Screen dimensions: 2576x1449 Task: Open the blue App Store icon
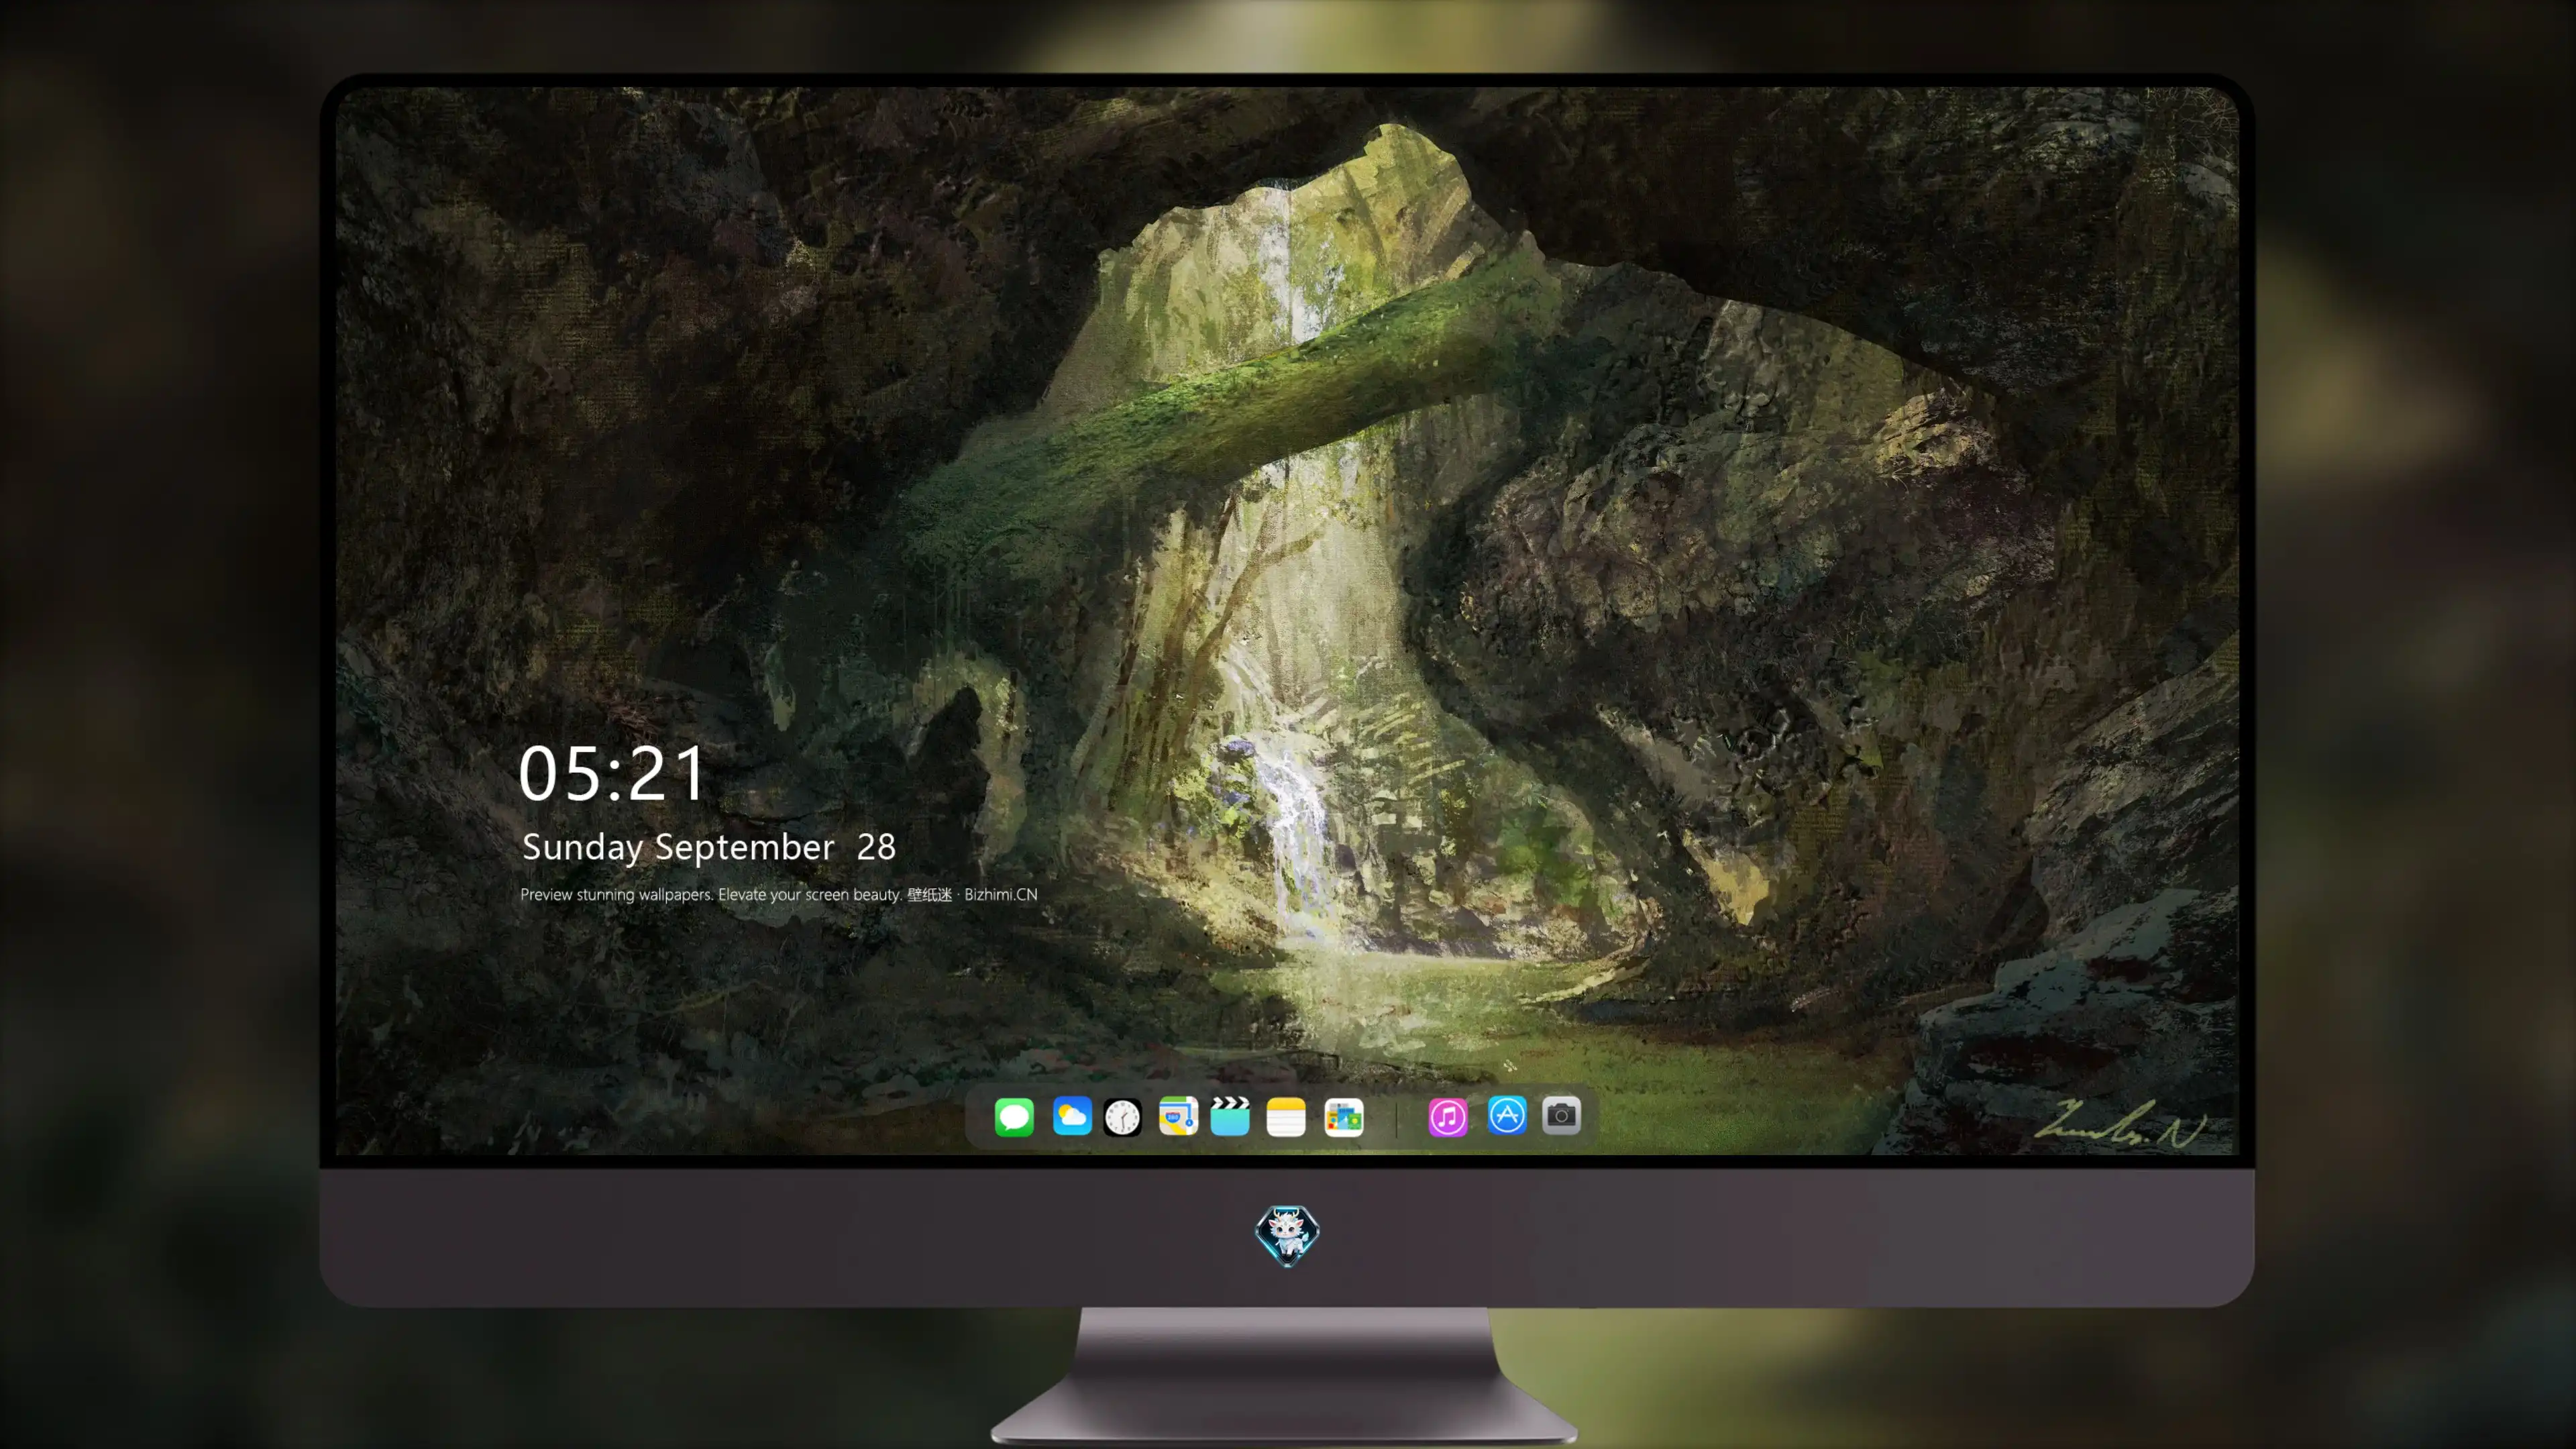[1507, 1116]
